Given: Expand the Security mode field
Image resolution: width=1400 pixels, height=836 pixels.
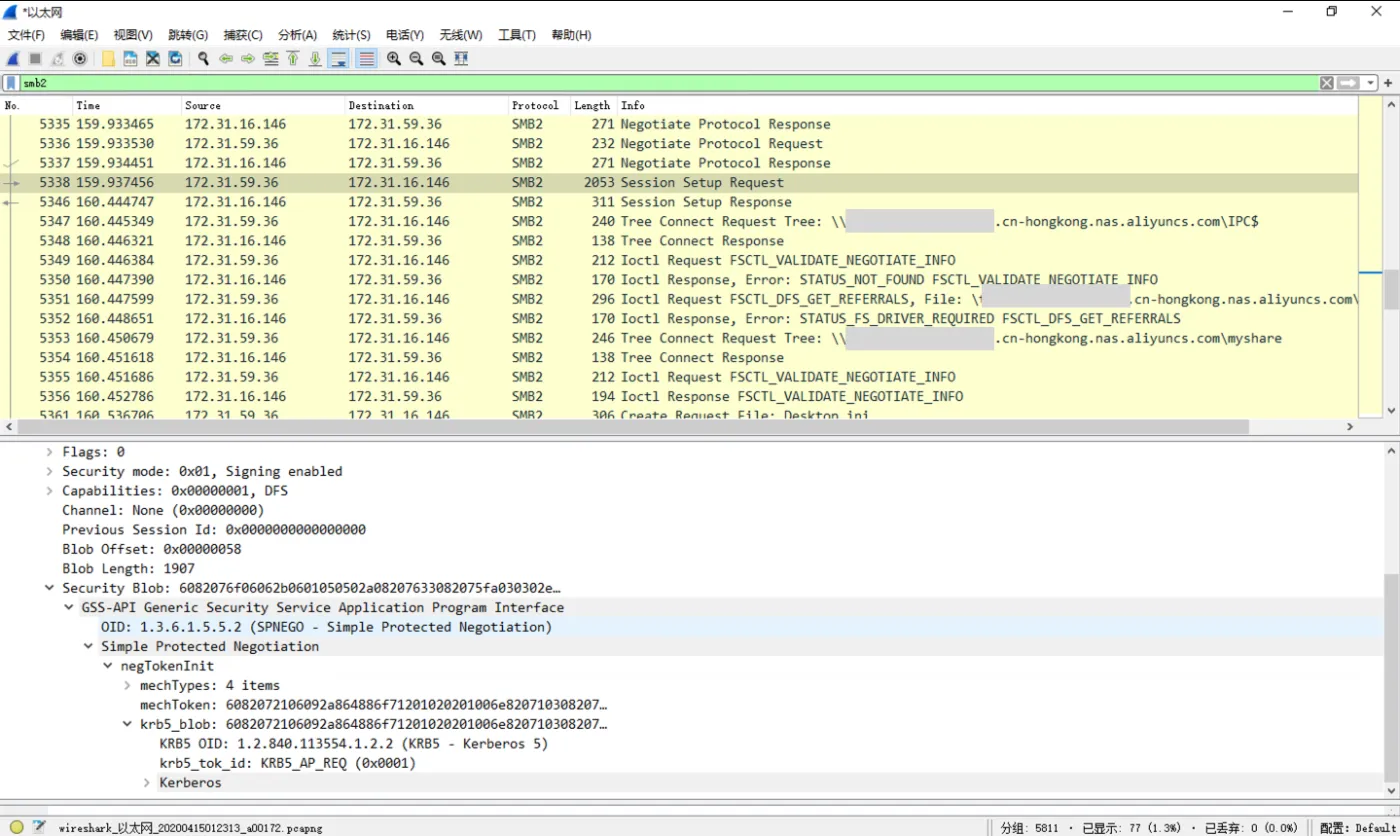Looking at the screenshot, I should click(50, 471).
